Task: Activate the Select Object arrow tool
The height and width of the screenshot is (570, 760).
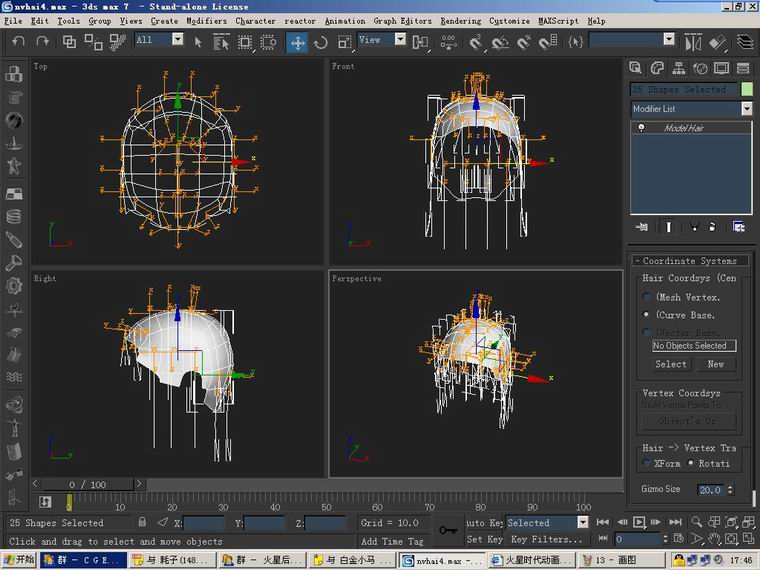Action: coord(198,42)
